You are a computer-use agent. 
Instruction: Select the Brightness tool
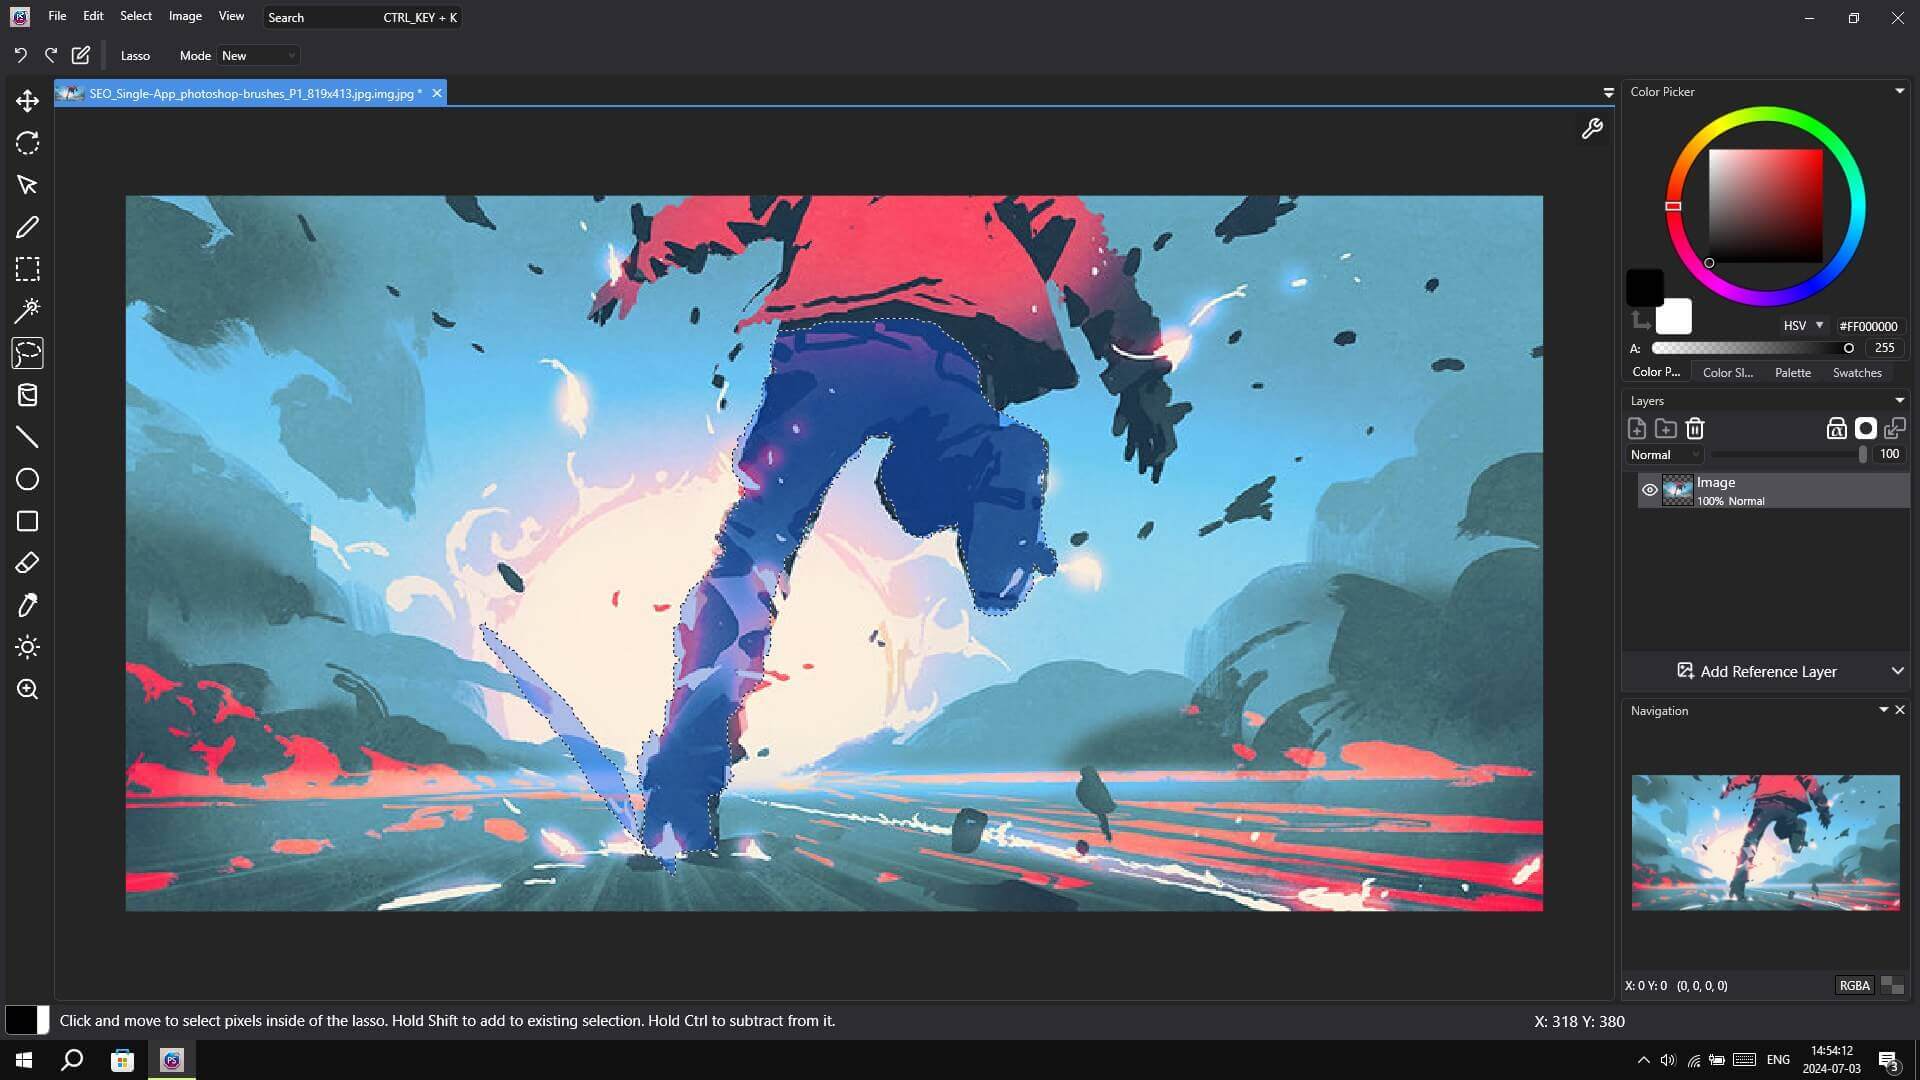(x=27, y=647)
